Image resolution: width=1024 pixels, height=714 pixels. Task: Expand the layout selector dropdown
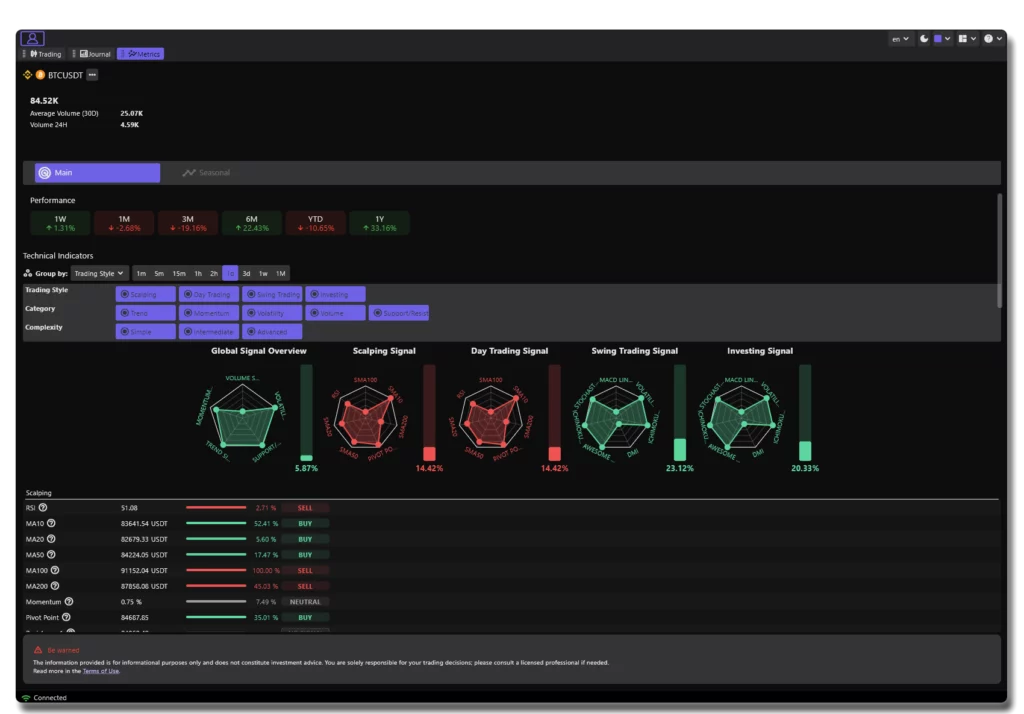pyautogui.click(x=967, y=39)
